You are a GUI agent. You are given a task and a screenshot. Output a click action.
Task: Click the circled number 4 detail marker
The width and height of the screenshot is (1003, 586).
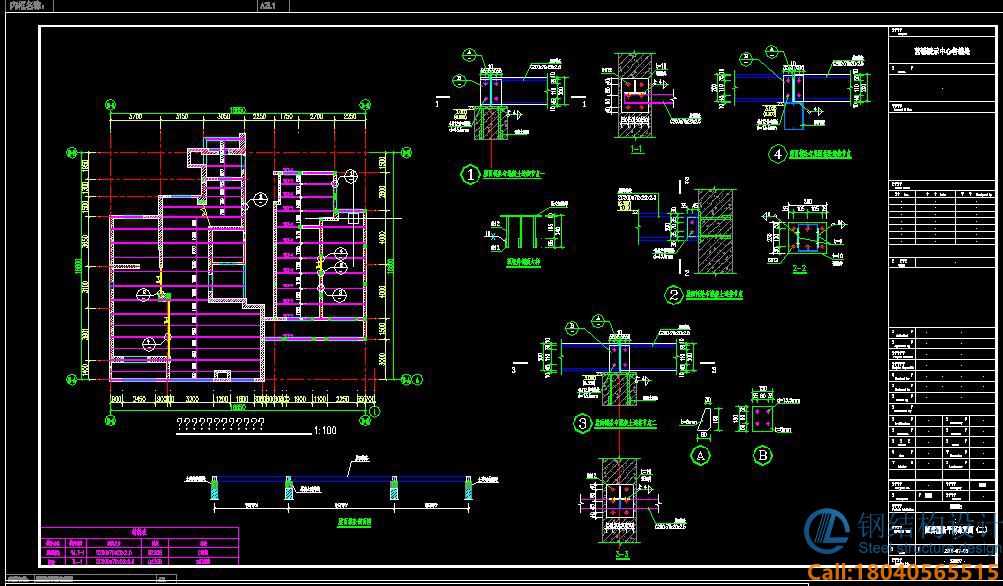tap(777, 154)
